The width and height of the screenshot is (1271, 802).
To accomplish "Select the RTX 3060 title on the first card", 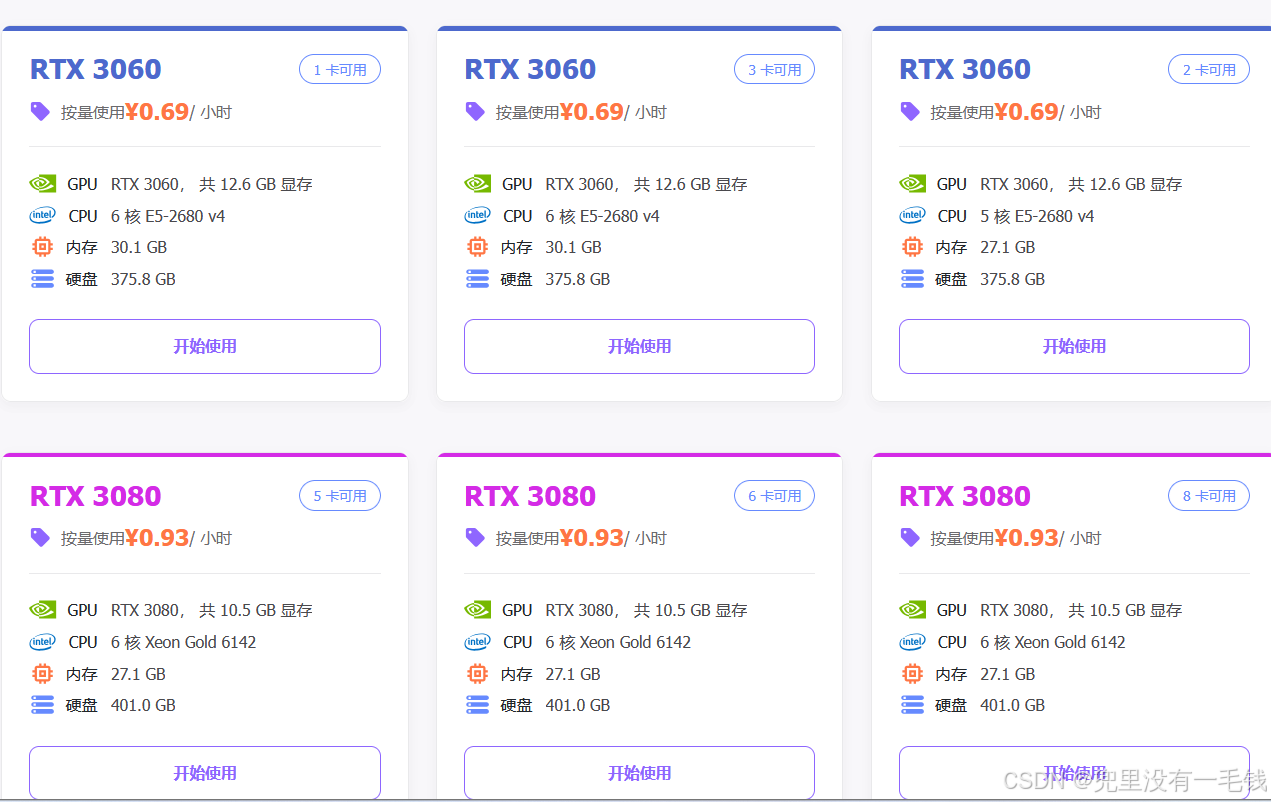I will tap(95, 69).
